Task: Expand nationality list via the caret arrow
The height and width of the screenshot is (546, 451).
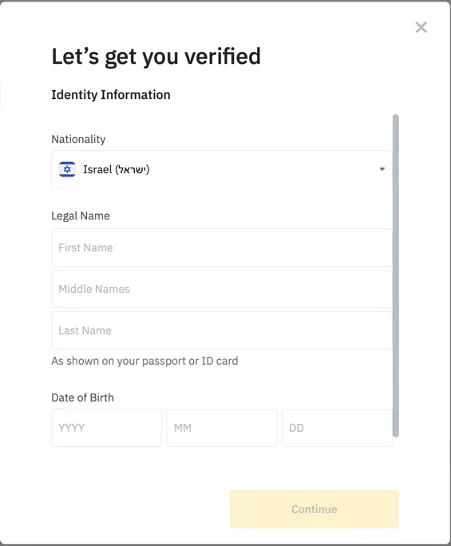Action: [382, 169]
